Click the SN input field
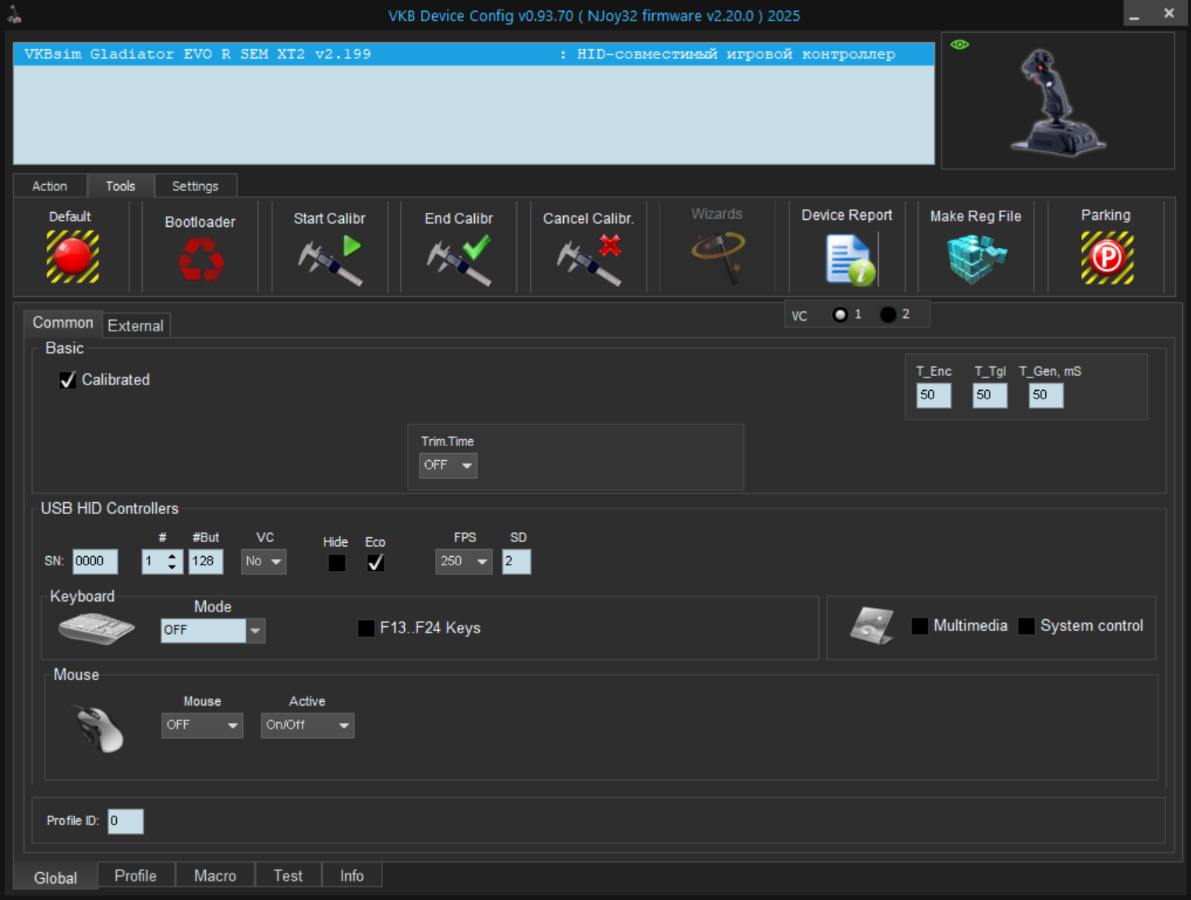Image resolution: width=1191 pixels, height=900 pixels. pyautogui.click(x=95, y=561)
